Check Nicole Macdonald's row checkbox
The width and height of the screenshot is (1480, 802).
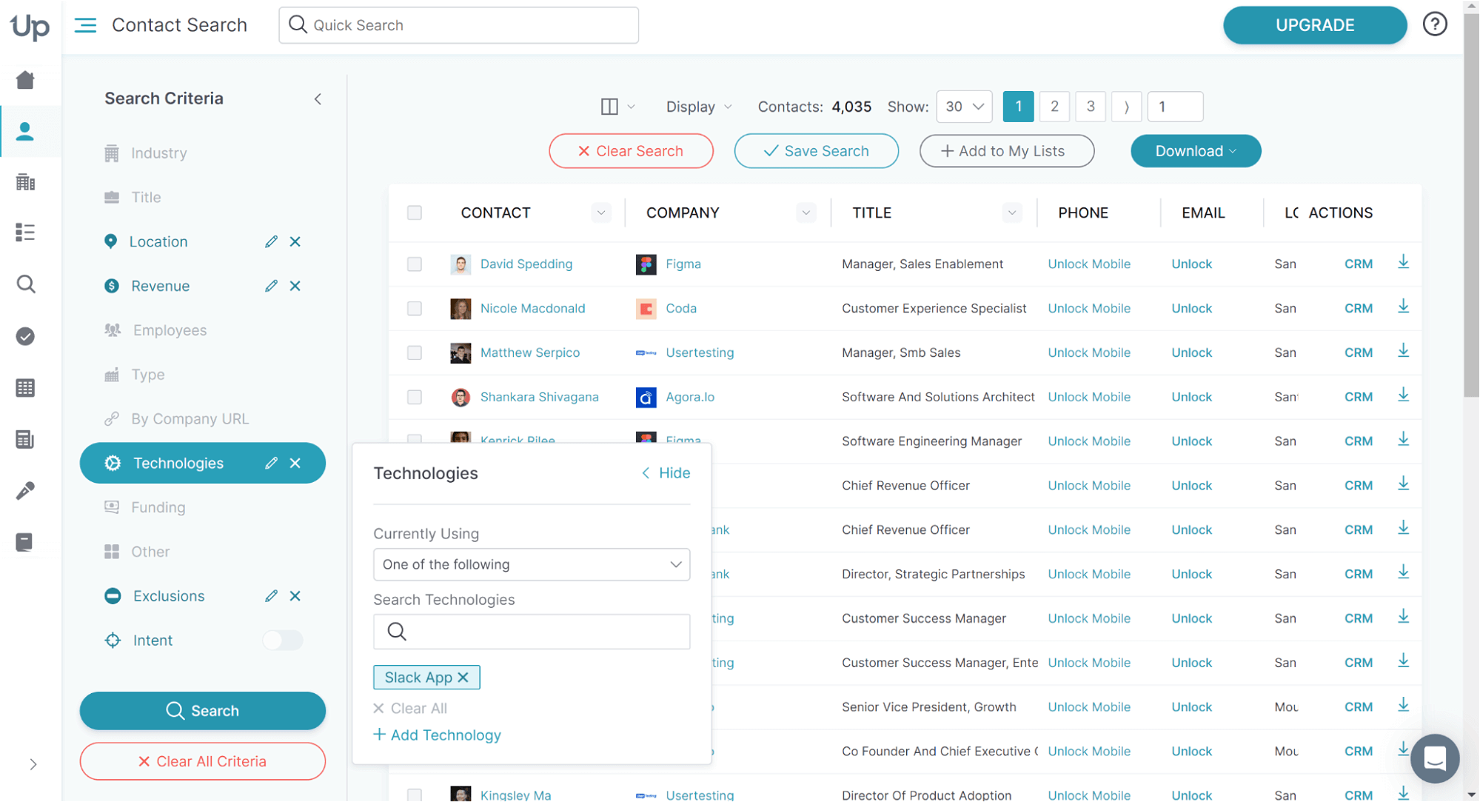point(414,308)
